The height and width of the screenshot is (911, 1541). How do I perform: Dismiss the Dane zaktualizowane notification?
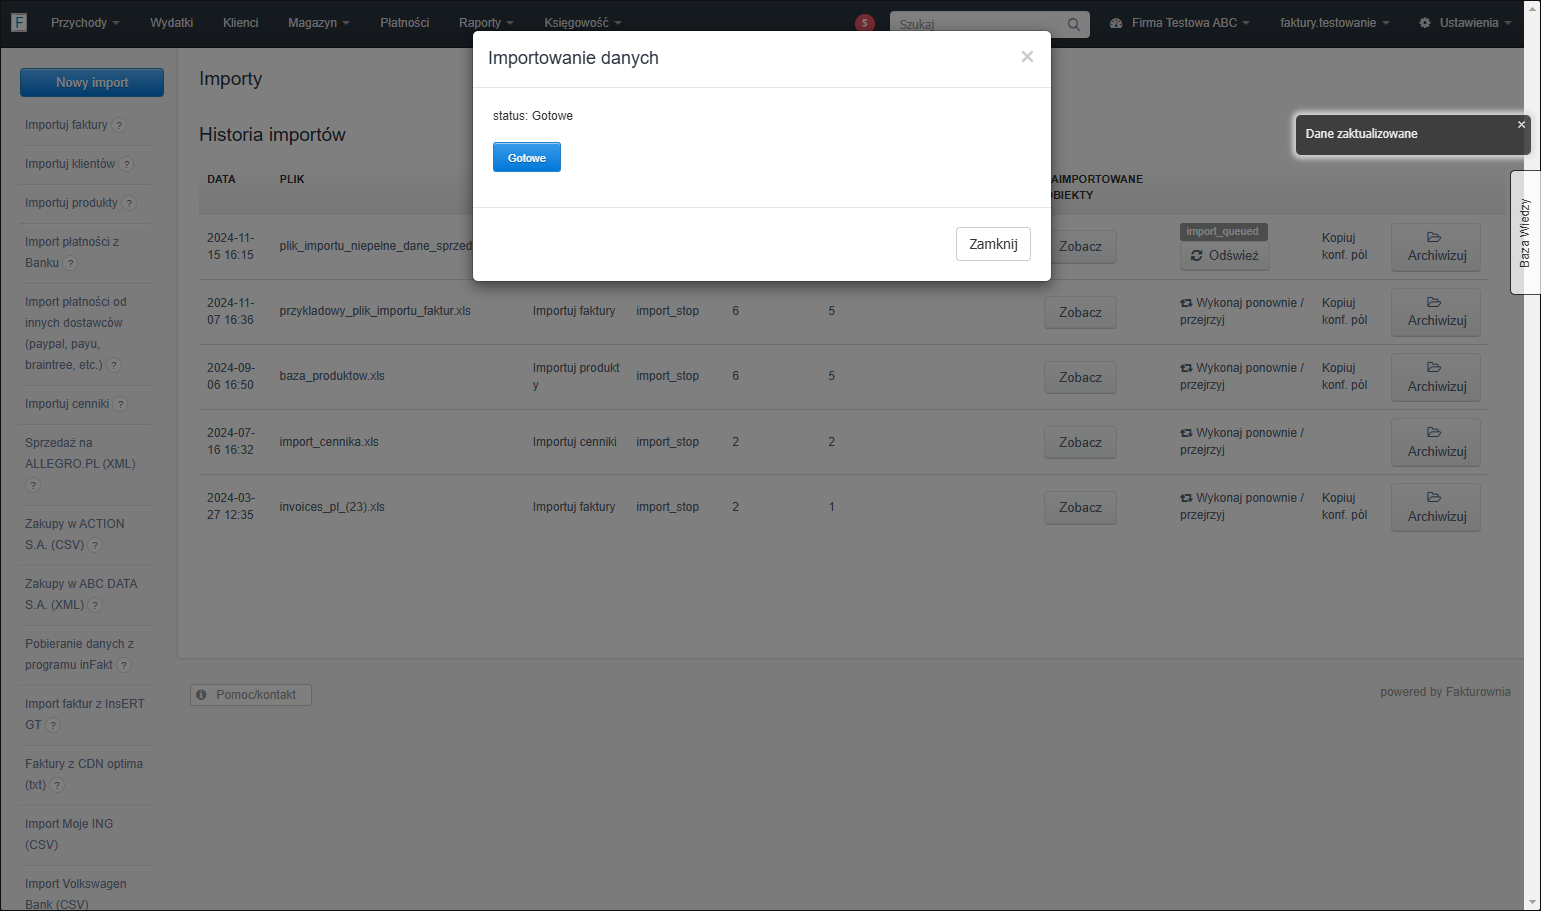pyautogui.click(x=1521, y=125)
